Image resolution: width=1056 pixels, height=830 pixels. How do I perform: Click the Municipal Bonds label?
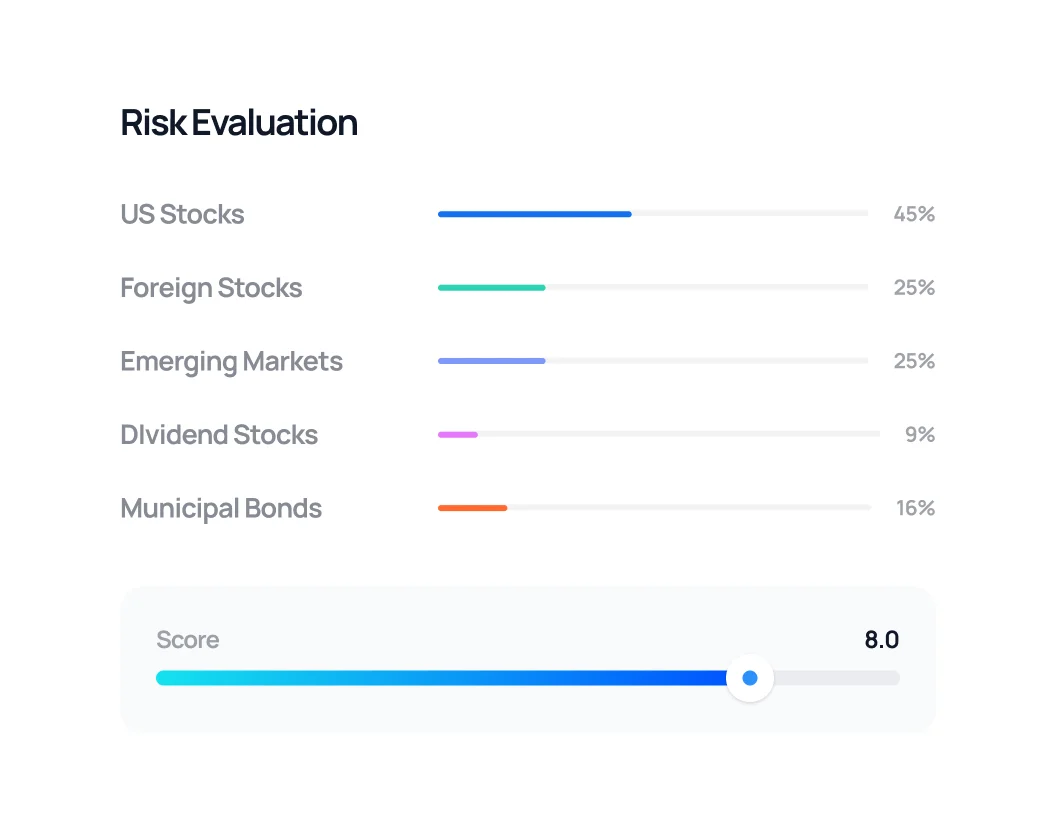tap(221, 508)
